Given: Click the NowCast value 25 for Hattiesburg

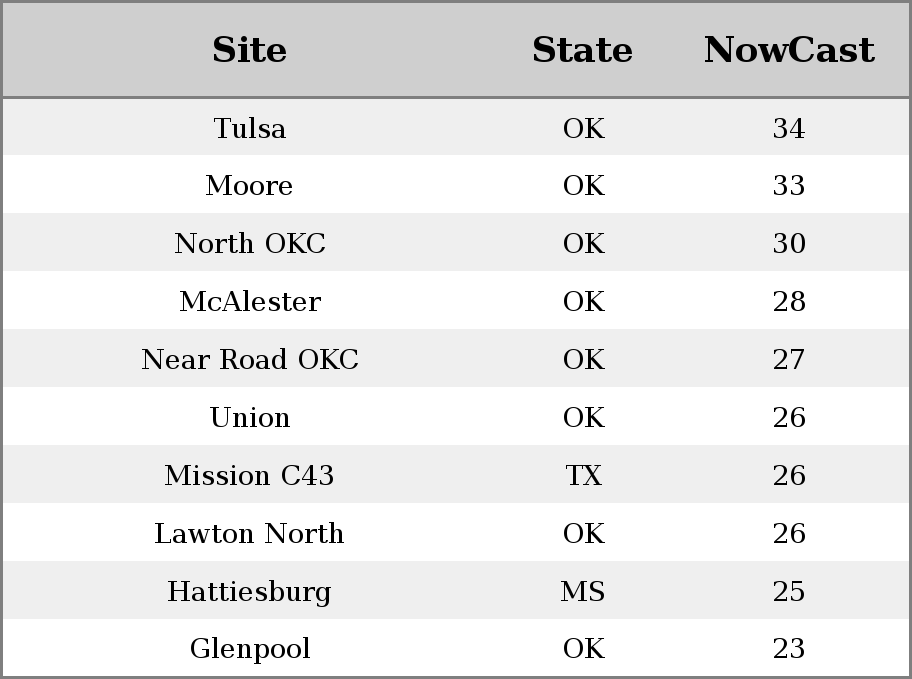Looking at the screenshot, I should click(x=789, y=591).
